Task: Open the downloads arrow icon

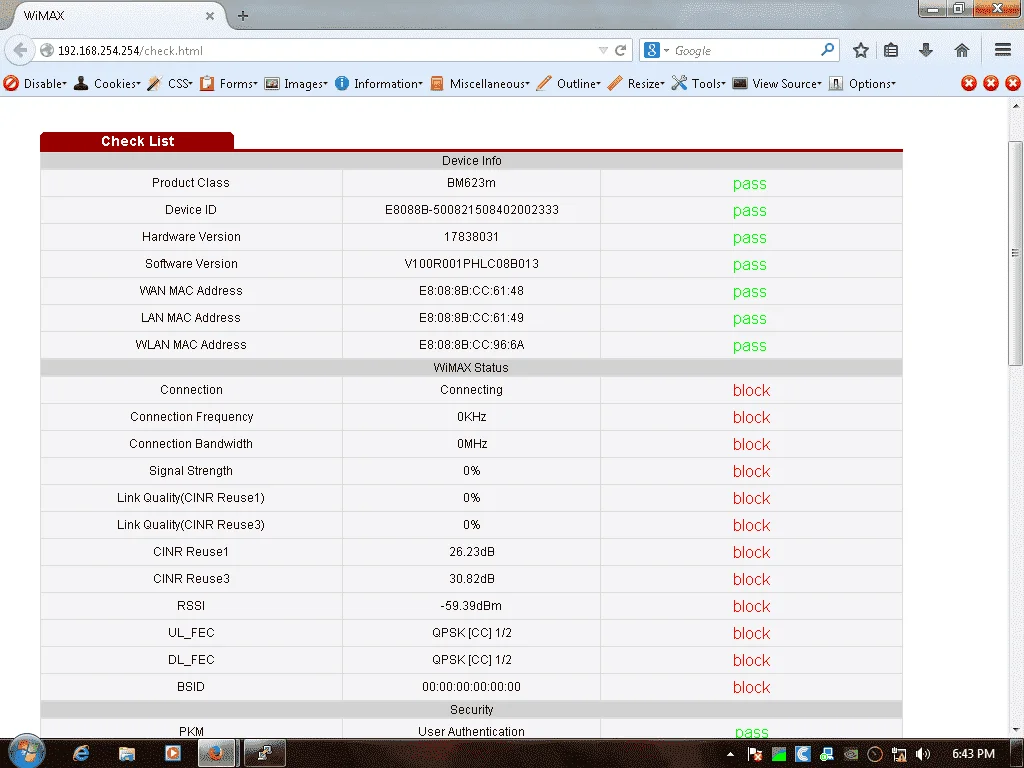Action: [x=925, y=50]
